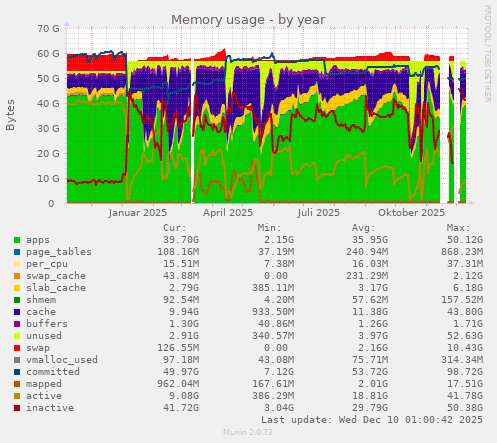Click the dark green shmem legend swatch
Image resolution: width=497 pixels, height=443 pixels.
17,300
